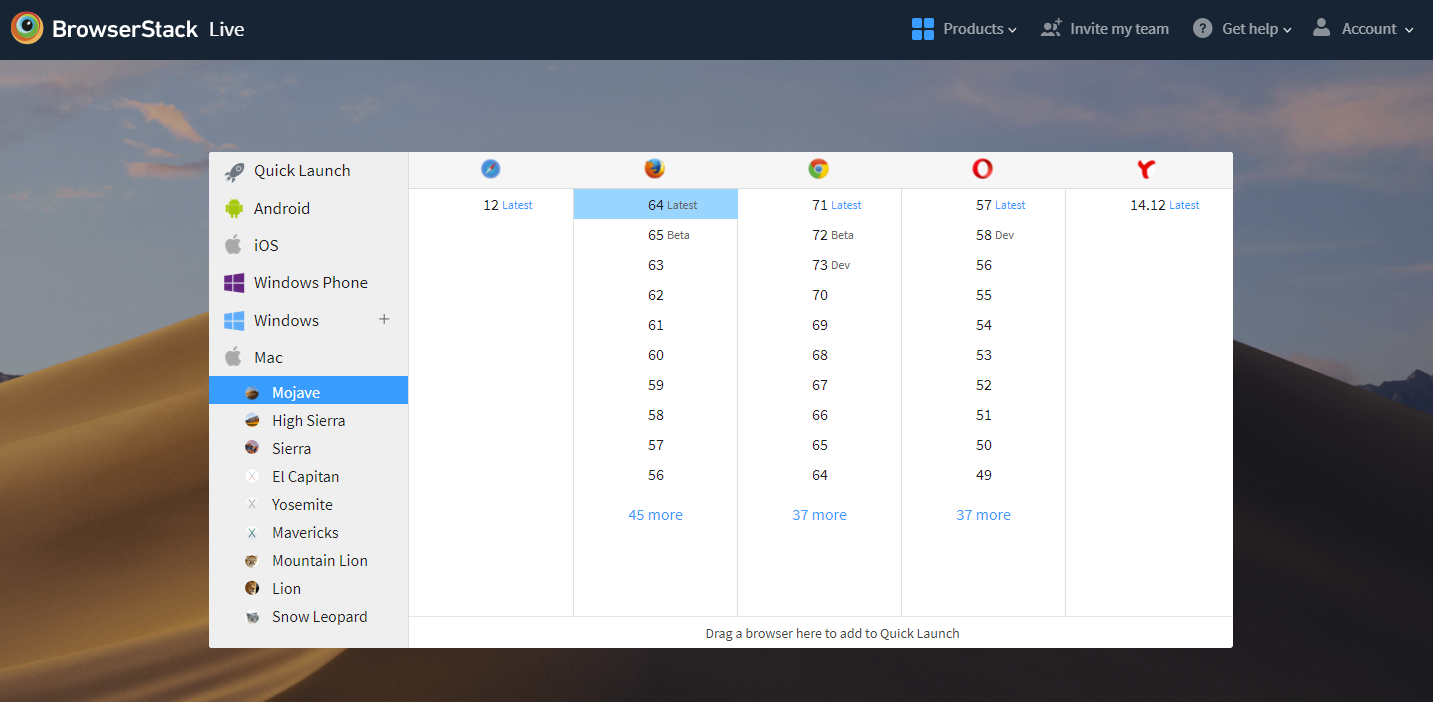
Task: Select the Chrome browser column icon
Action: tap(819, 169)
